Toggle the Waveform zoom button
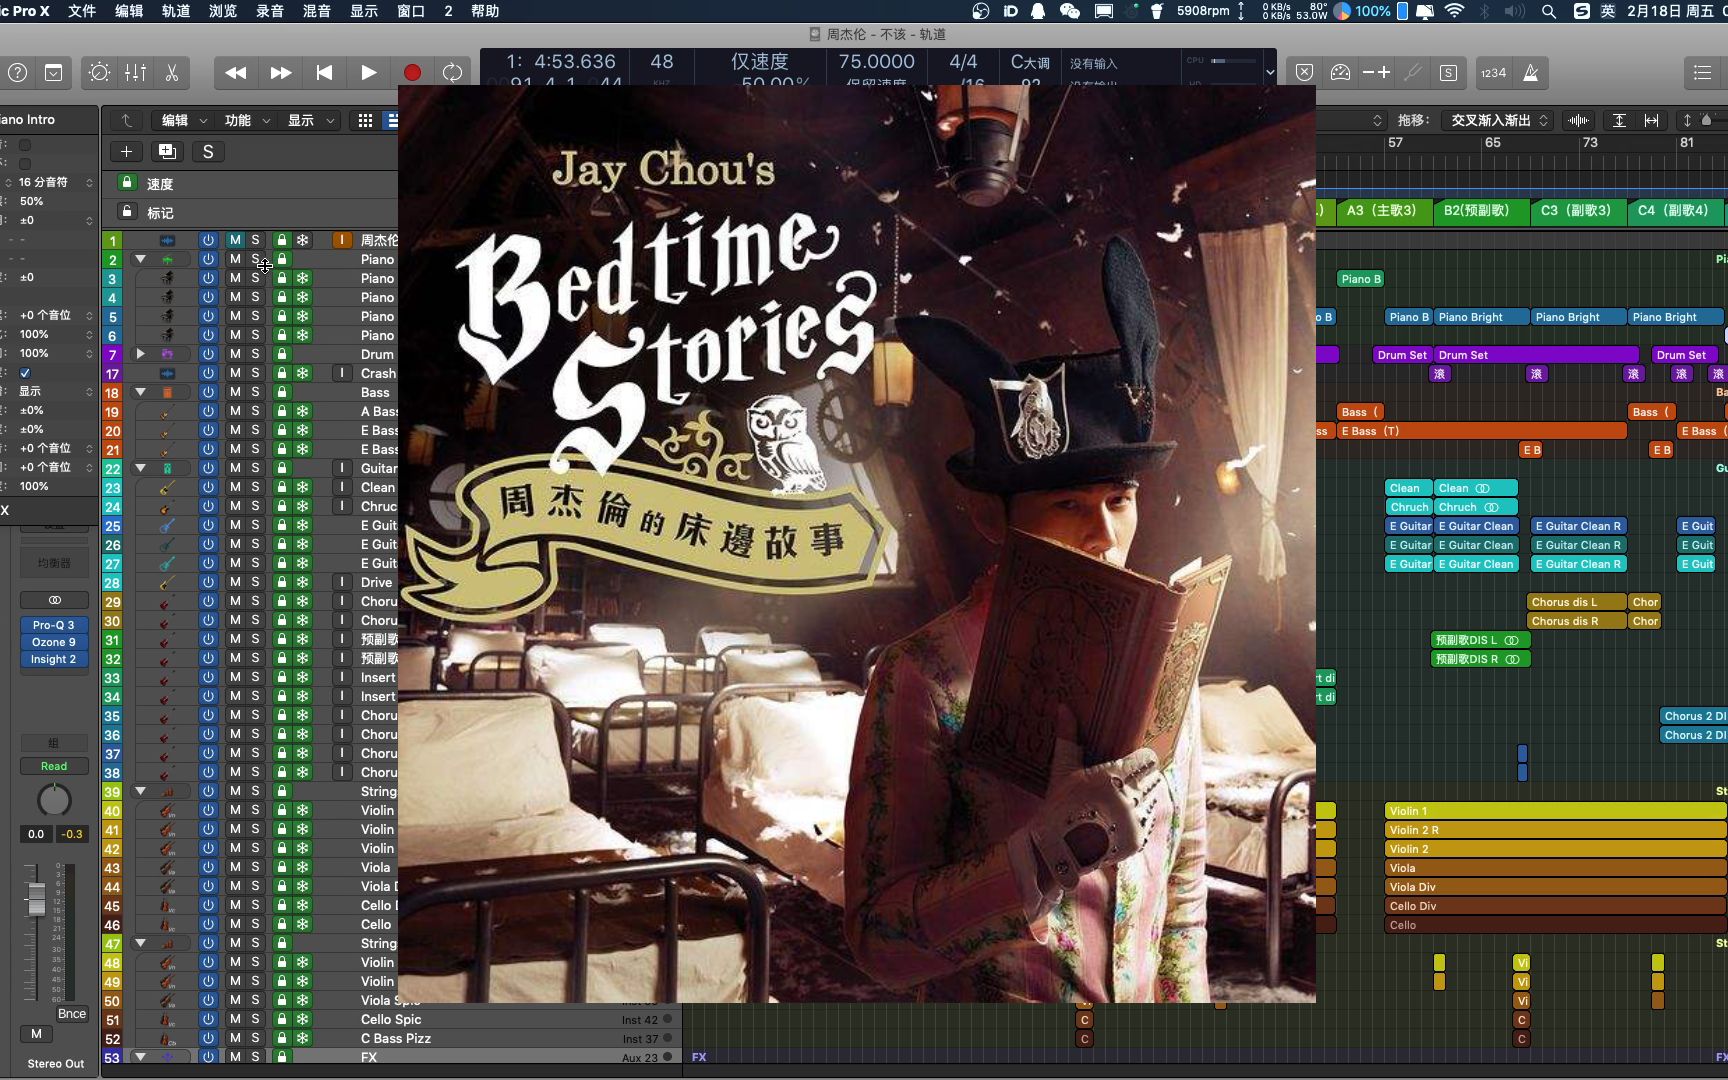Image resolution: width=1728 pixels, height=1080 pixels. (1579, 120)
